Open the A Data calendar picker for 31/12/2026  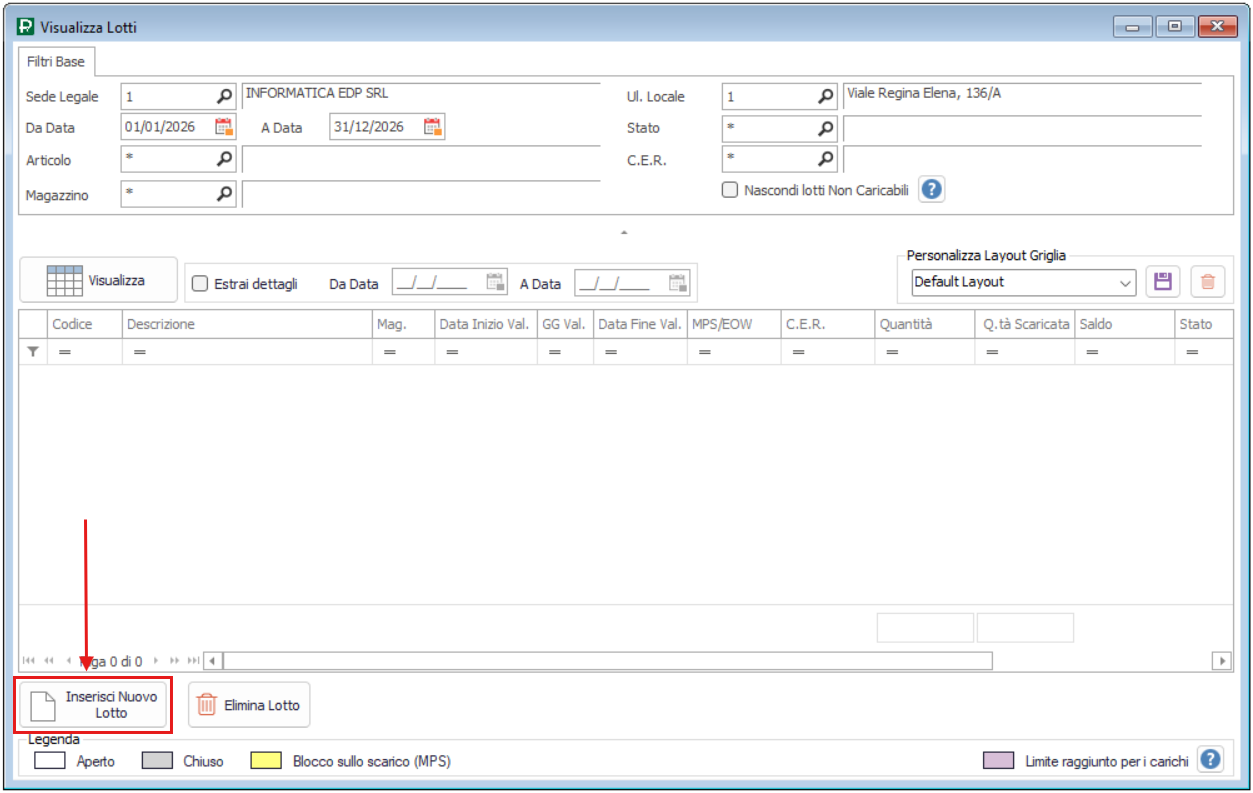432,127
